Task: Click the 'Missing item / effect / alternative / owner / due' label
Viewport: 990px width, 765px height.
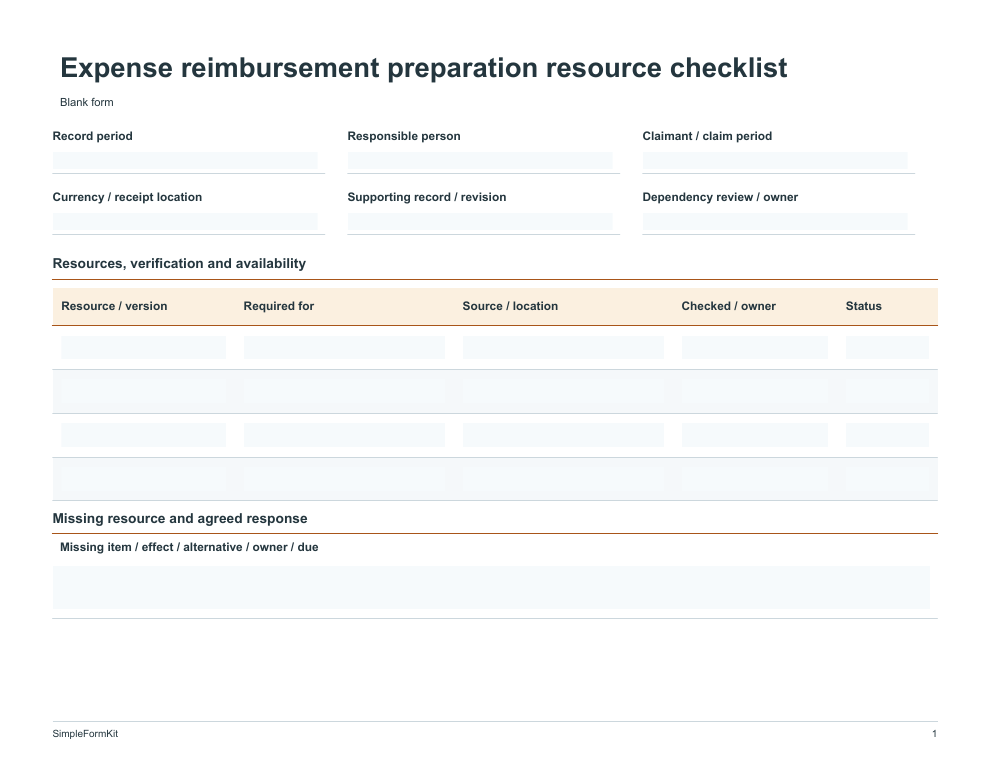Action: 189,547
